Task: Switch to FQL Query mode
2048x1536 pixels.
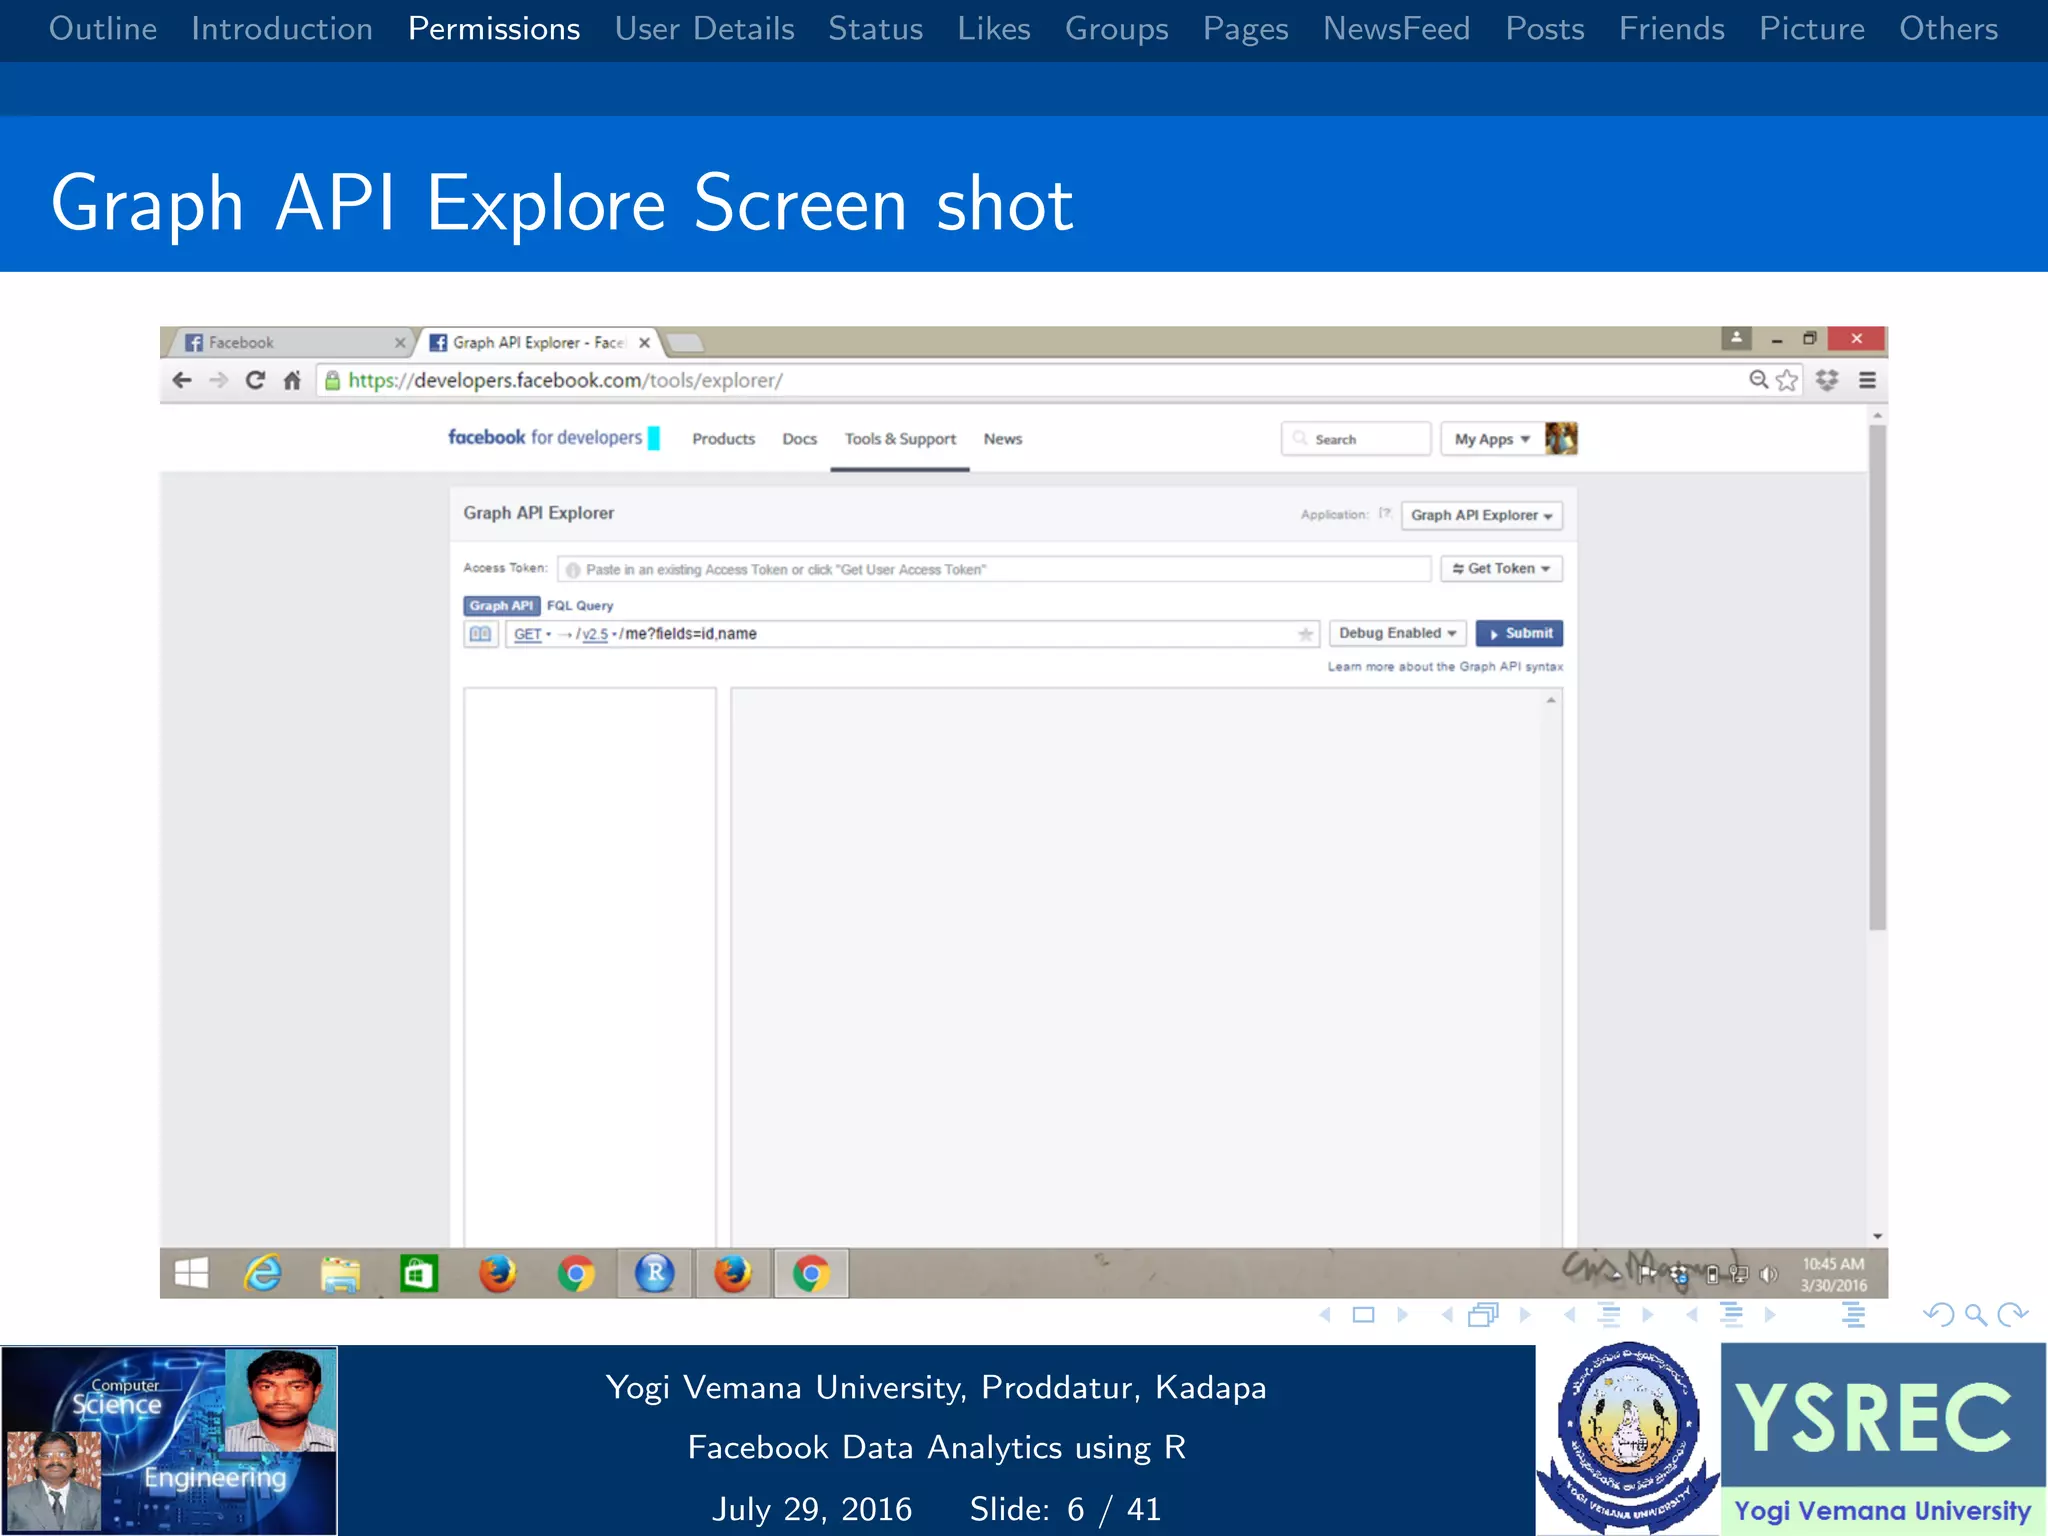Action: 580,605
